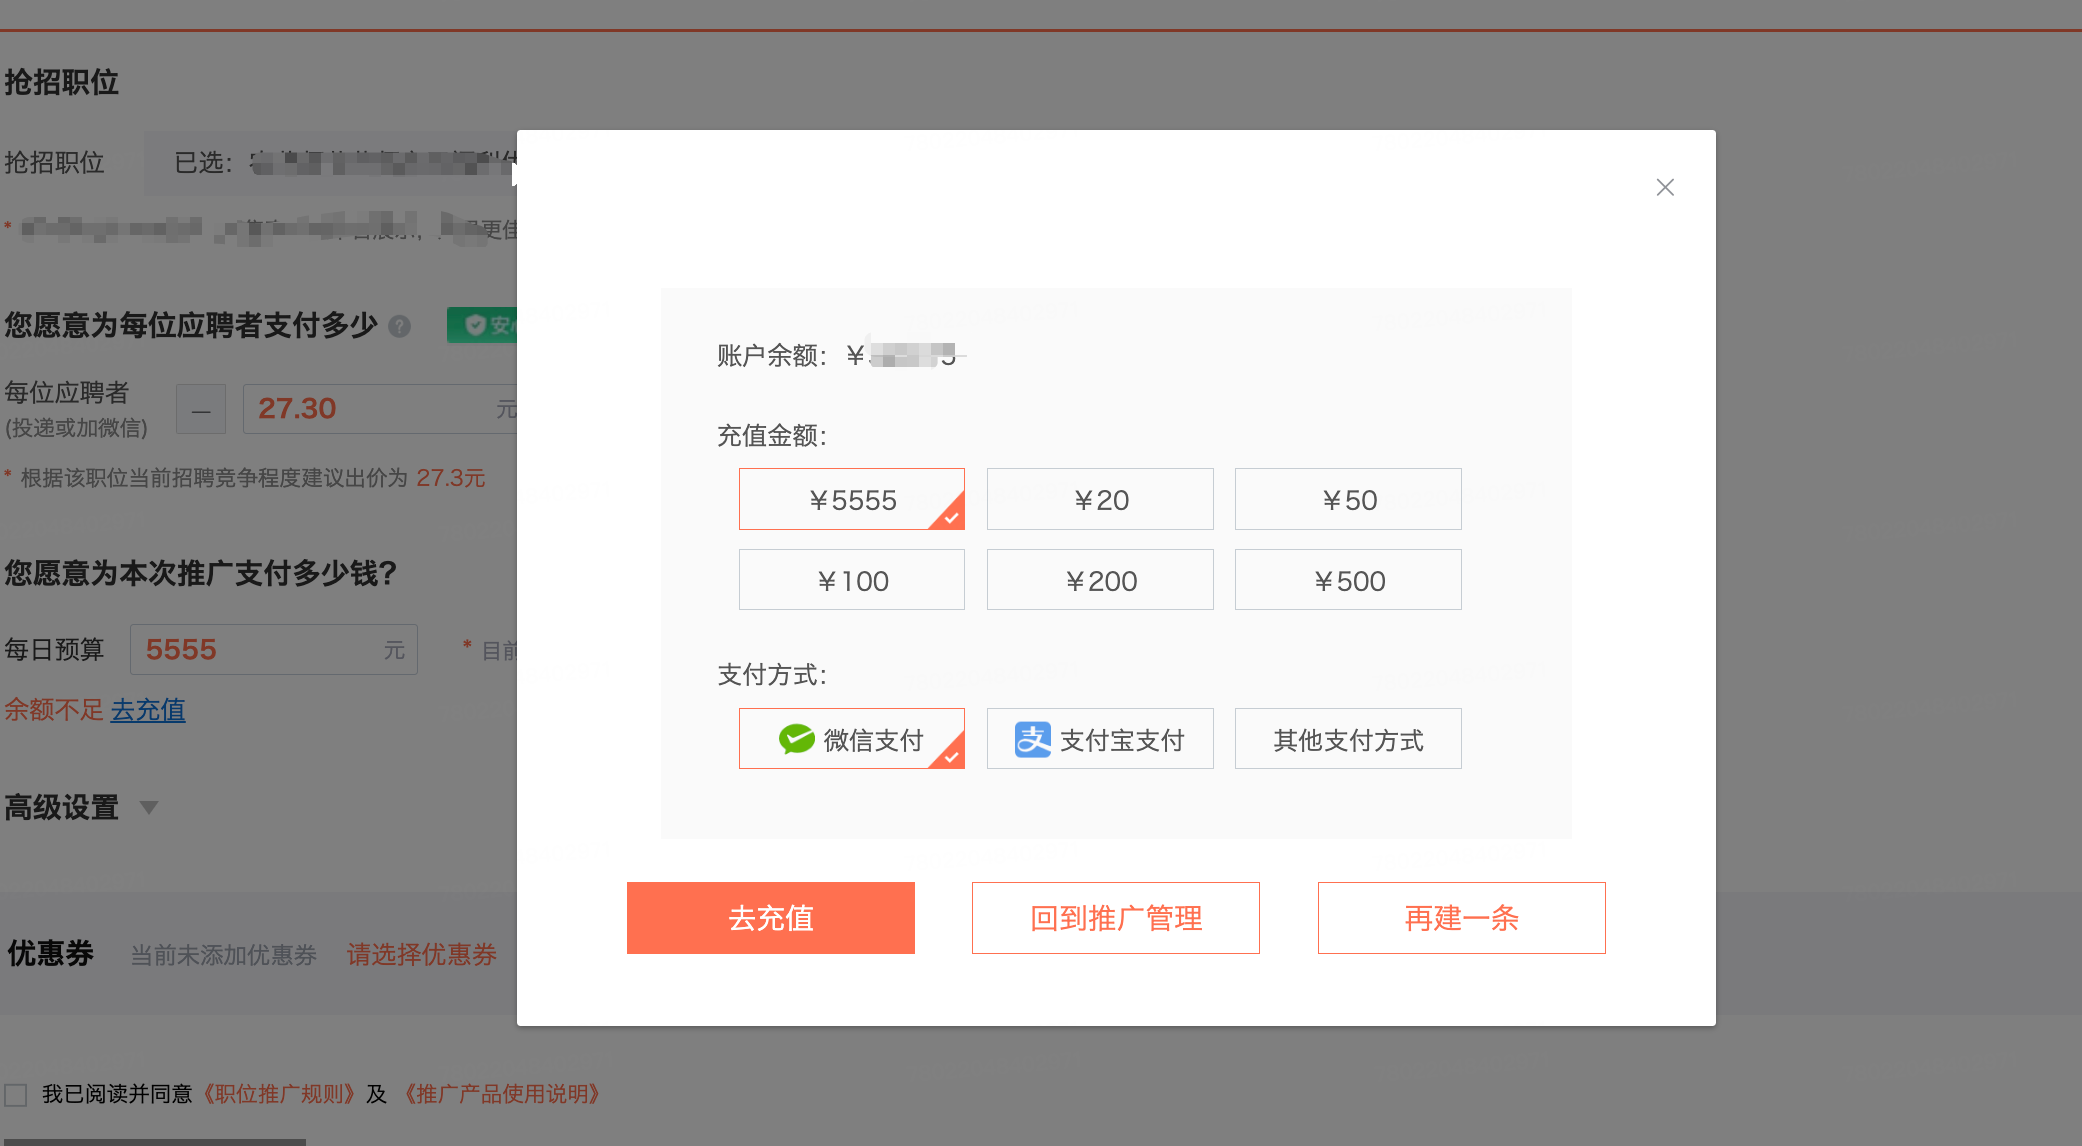This screenshot has width=2082, height=1146.
Task: Click the per-applicant price field 27.30
Action: (x=380, y=409)
